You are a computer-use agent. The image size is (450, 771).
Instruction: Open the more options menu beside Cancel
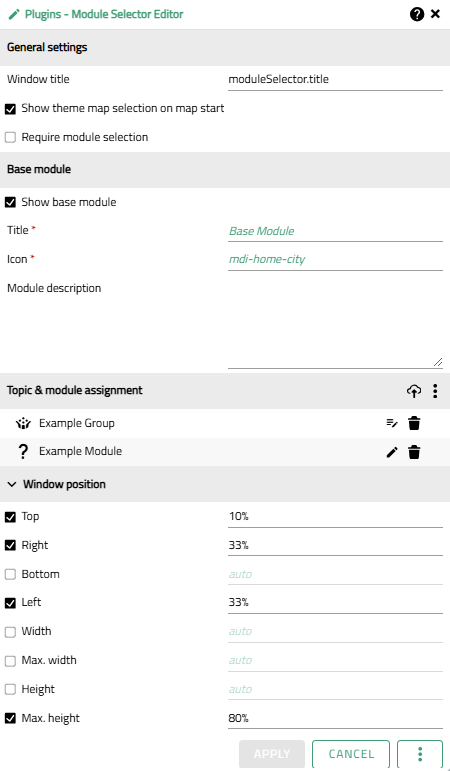coord(420,754)
